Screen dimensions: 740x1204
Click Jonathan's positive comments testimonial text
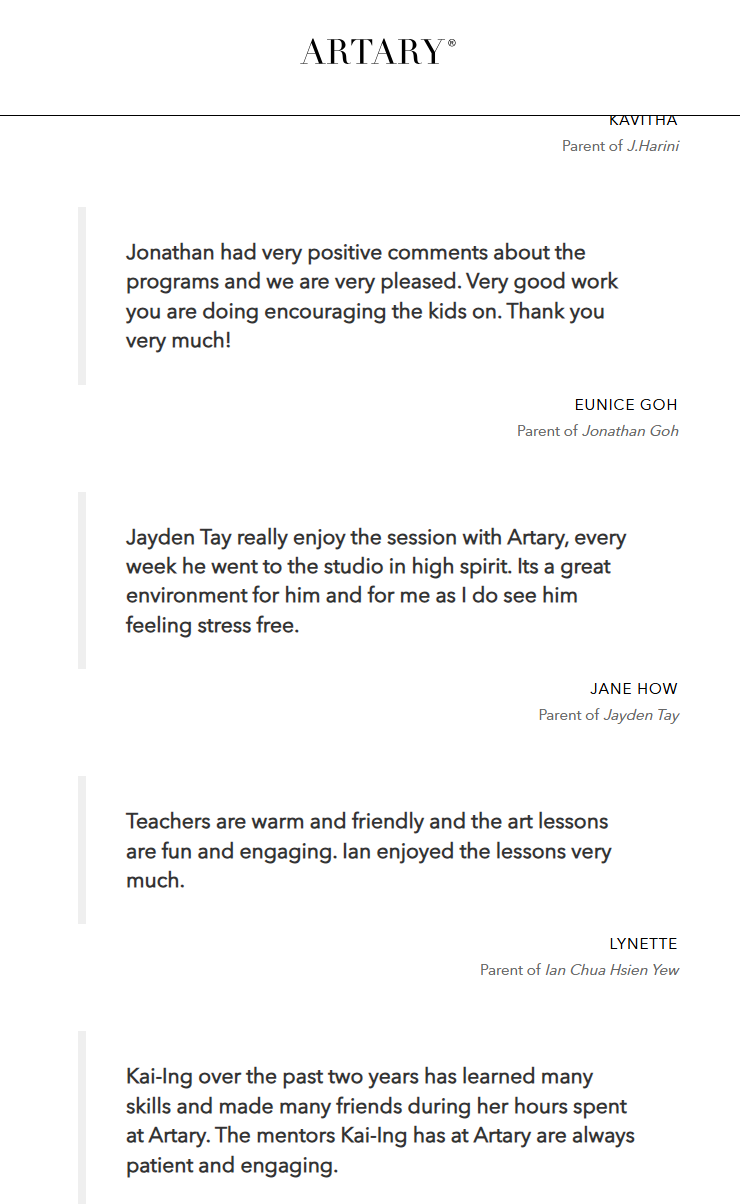click(x=372, y=296)
